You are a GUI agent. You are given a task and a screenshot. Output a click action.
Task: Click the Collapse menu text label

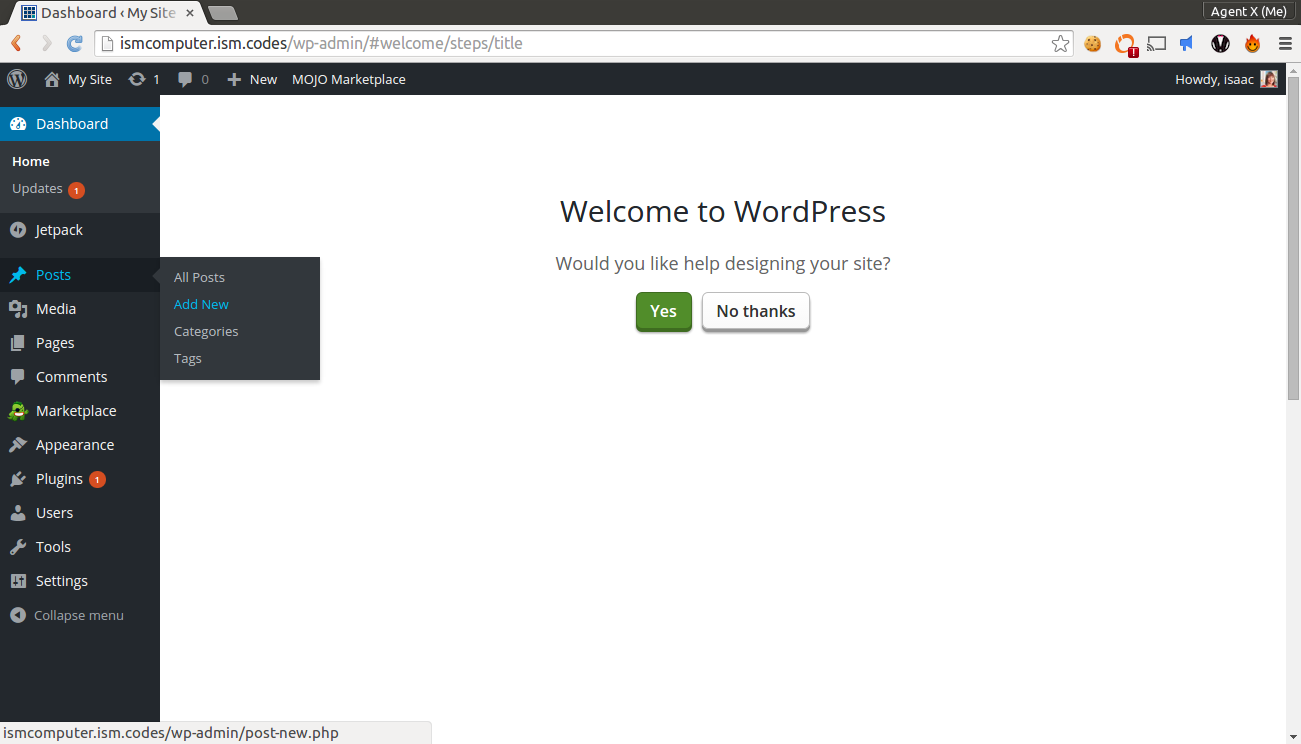pyautogui.click(x=79, y=615)
